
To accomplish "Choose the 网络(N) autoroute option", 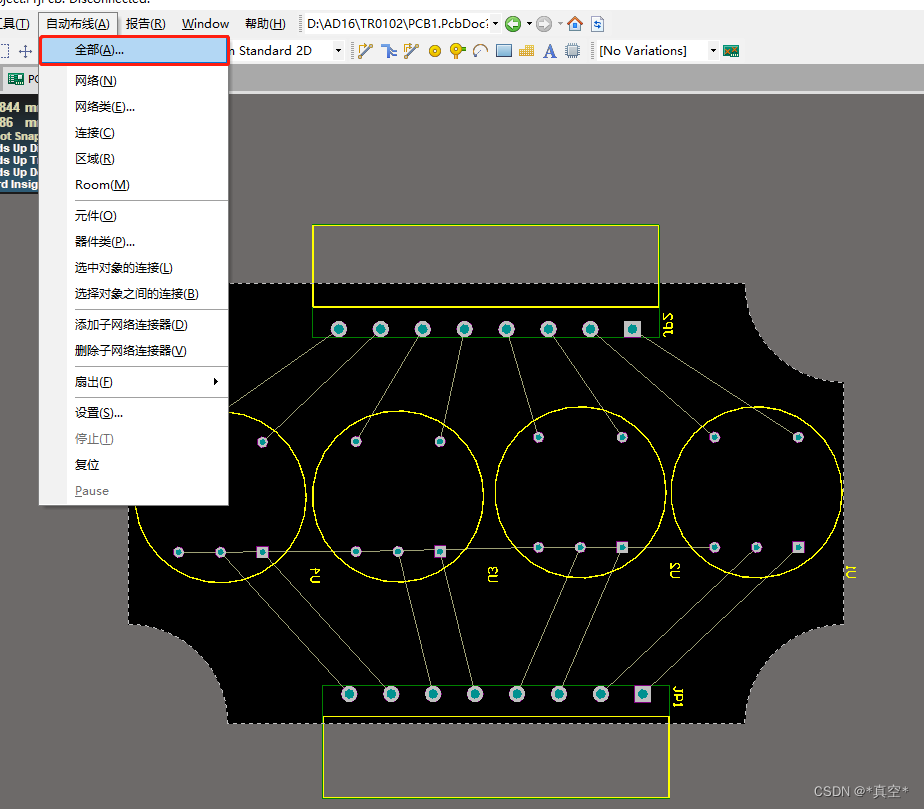I will (134, 81).
